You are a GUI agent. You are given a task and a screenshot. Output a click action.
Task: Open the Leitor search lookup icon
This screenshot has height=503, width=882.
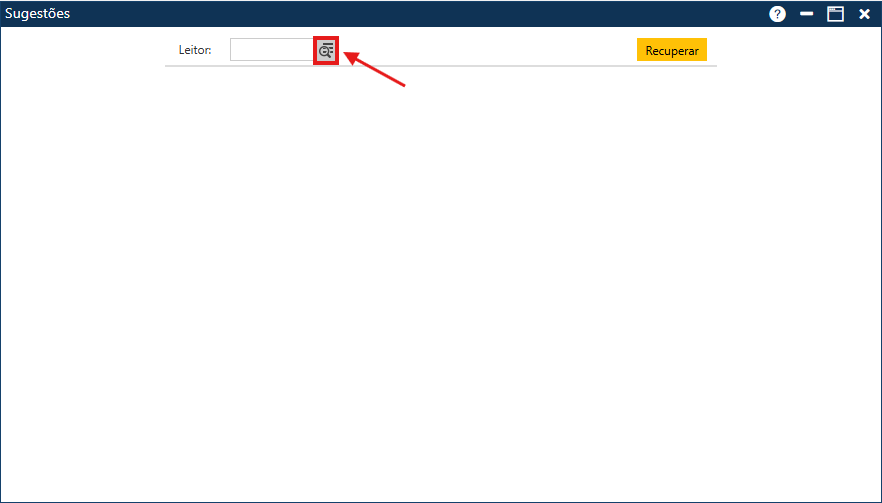pos(326,50)
